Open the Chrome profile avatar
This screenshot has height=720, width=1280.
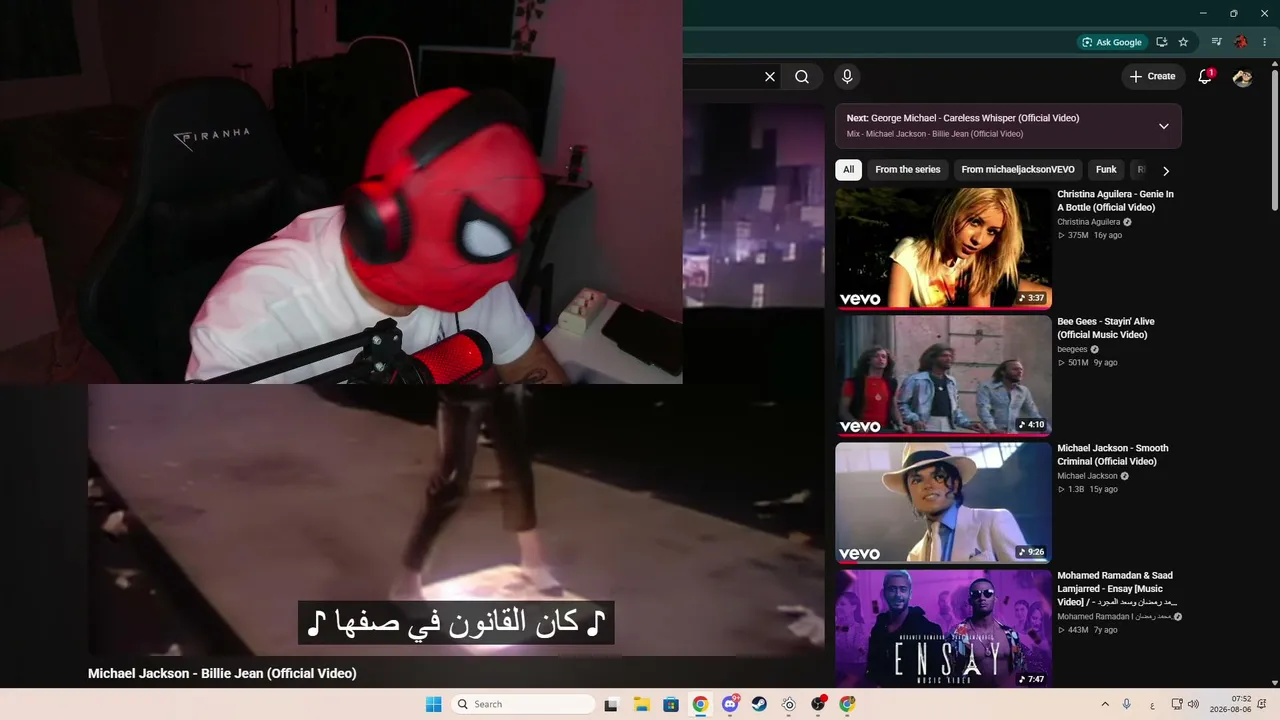pyautogui.click(x=1241, y=42)
